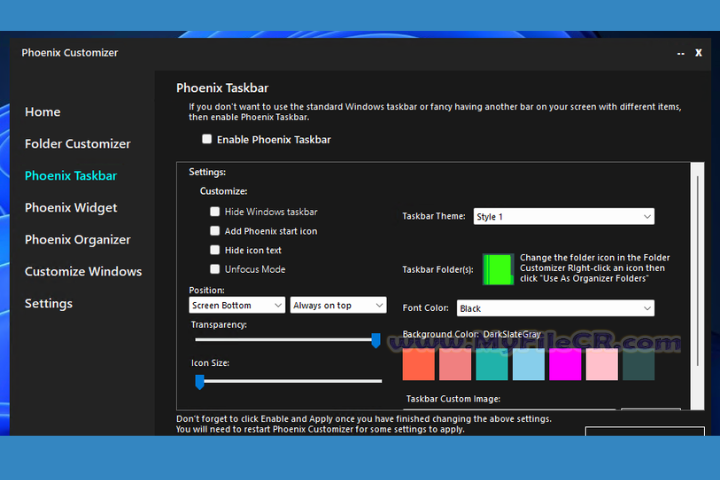Pick the sky blue background swatch

pos(529,364)
